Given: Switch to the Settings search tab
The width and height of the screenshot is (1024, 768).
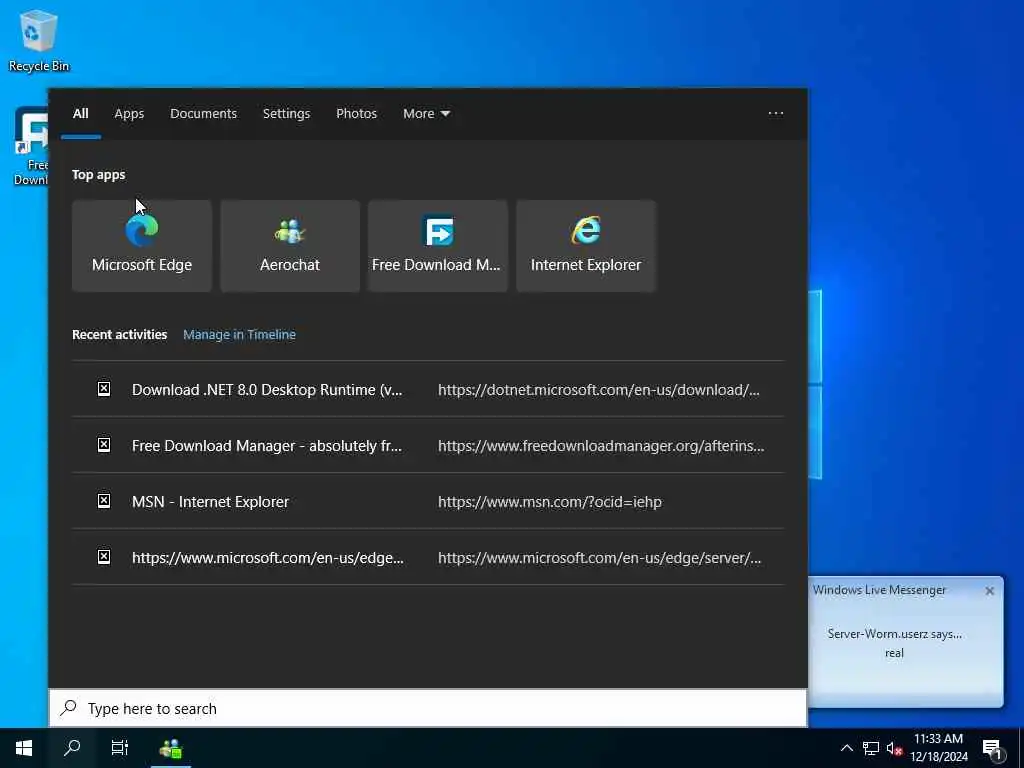Looking at the screenshot, I should click(x=287, y=114).
